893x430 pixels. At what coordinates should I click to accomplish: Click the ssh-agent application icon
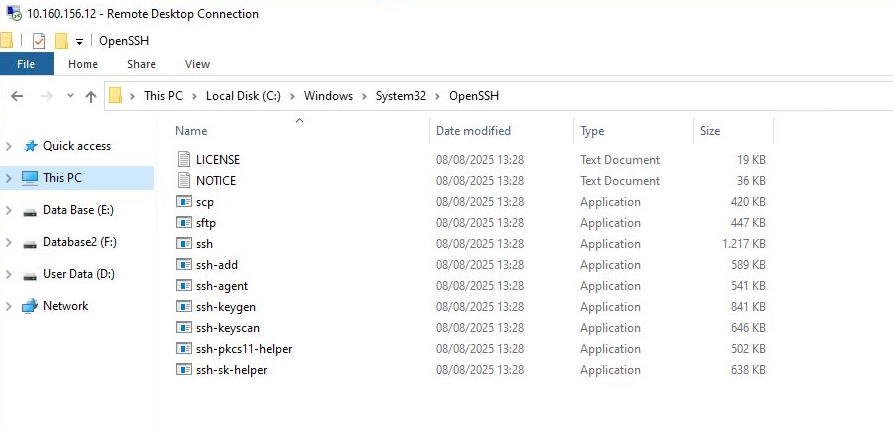tap(183, 286)
